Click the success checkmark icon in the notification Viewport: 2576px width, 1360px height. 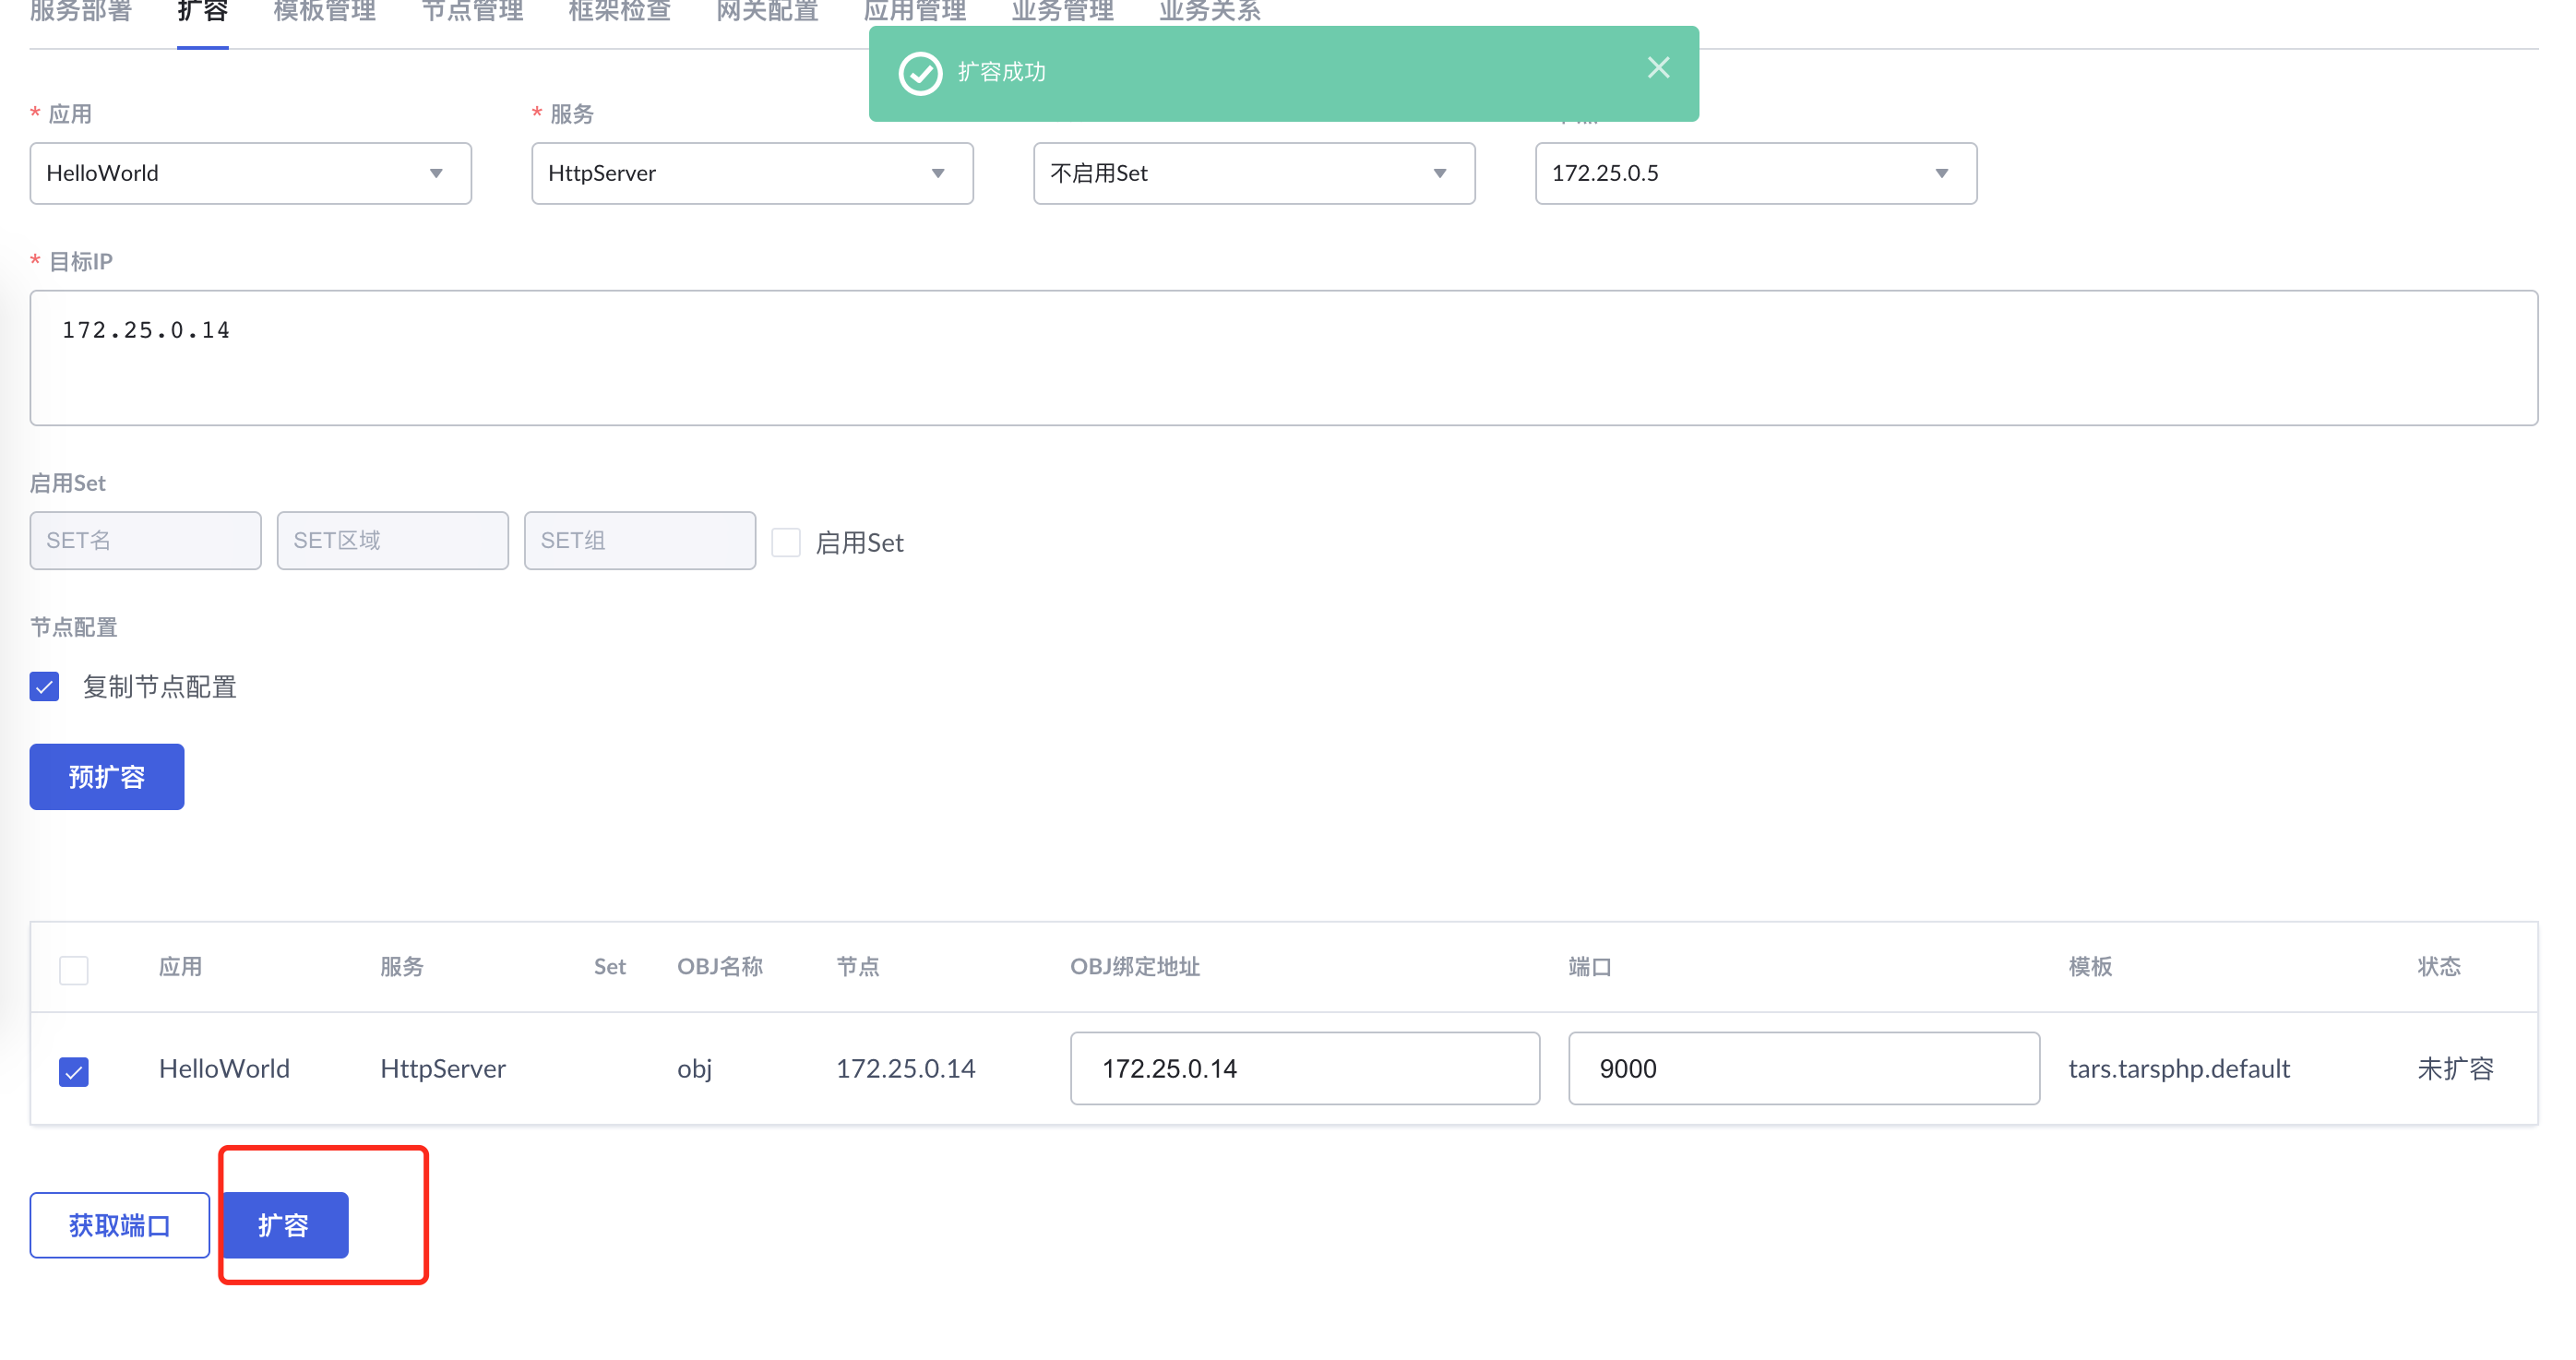coord(920,73)
